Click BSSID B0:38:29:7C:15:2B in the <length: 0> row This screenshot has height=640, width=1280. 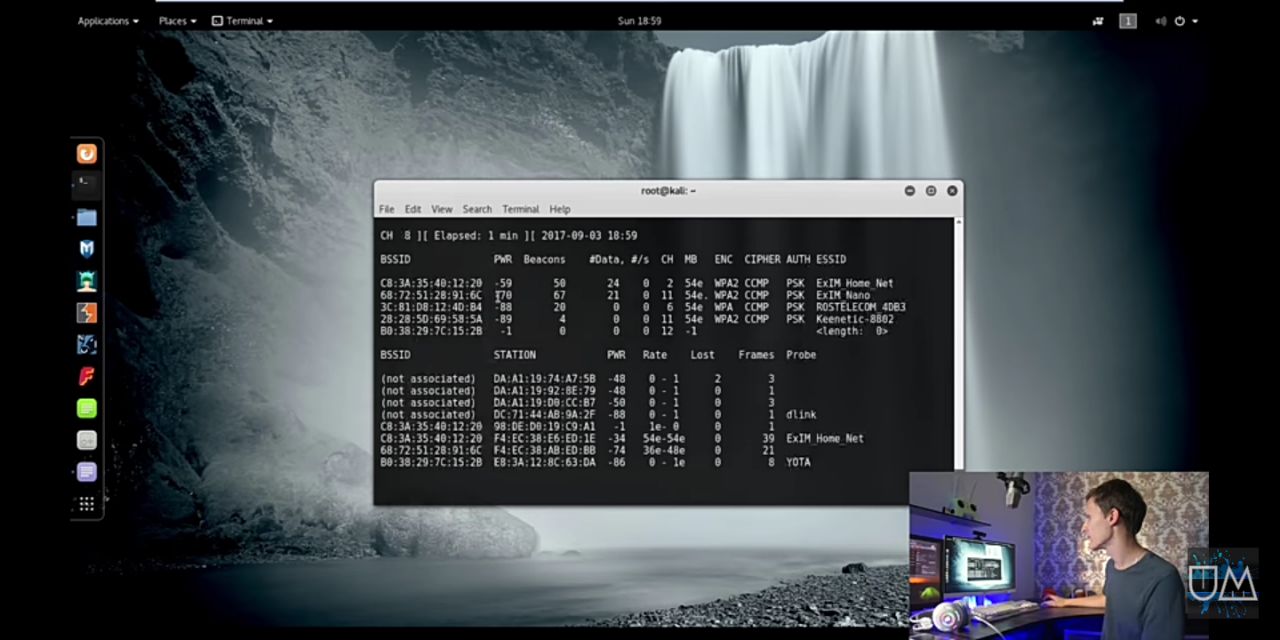tap(431, 331)
